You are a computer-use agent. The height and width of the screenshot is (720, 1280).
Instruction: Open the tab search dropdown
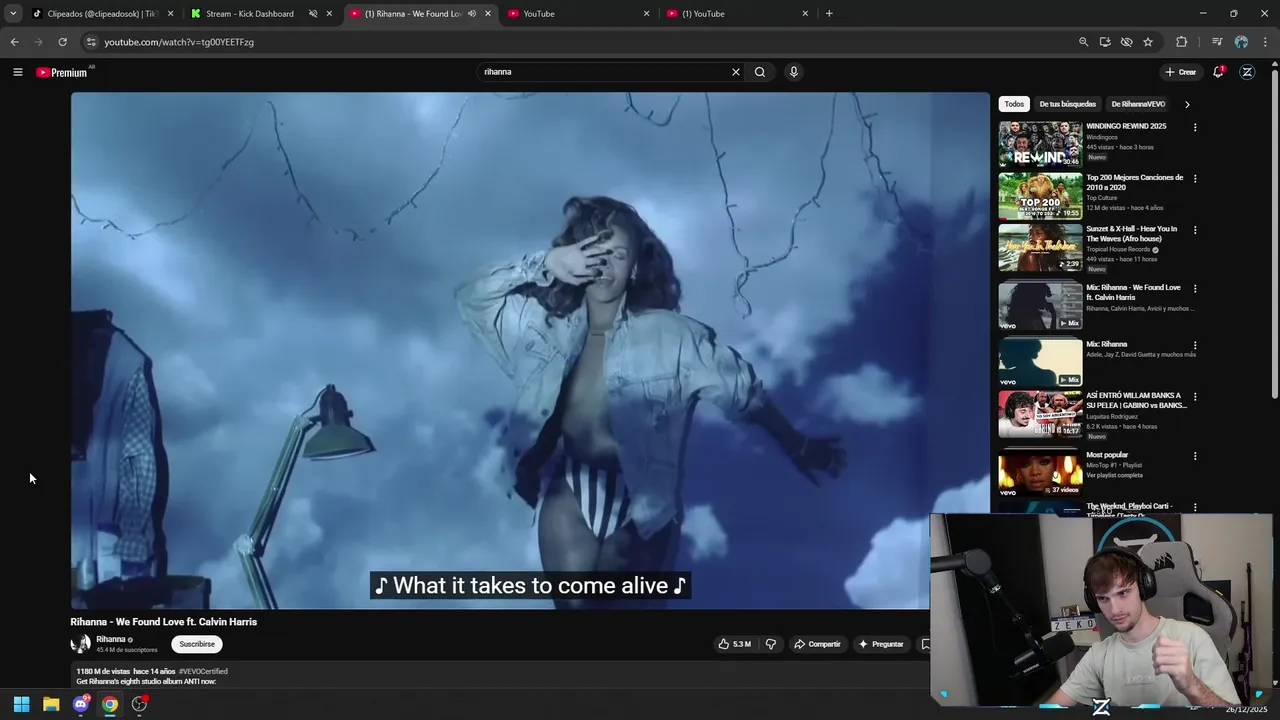point(13,14)
